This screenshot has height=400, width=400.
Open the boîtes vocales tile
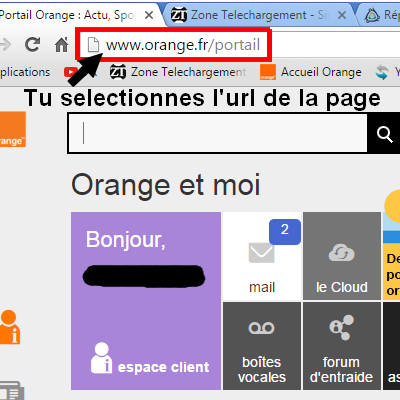[262, 346]
